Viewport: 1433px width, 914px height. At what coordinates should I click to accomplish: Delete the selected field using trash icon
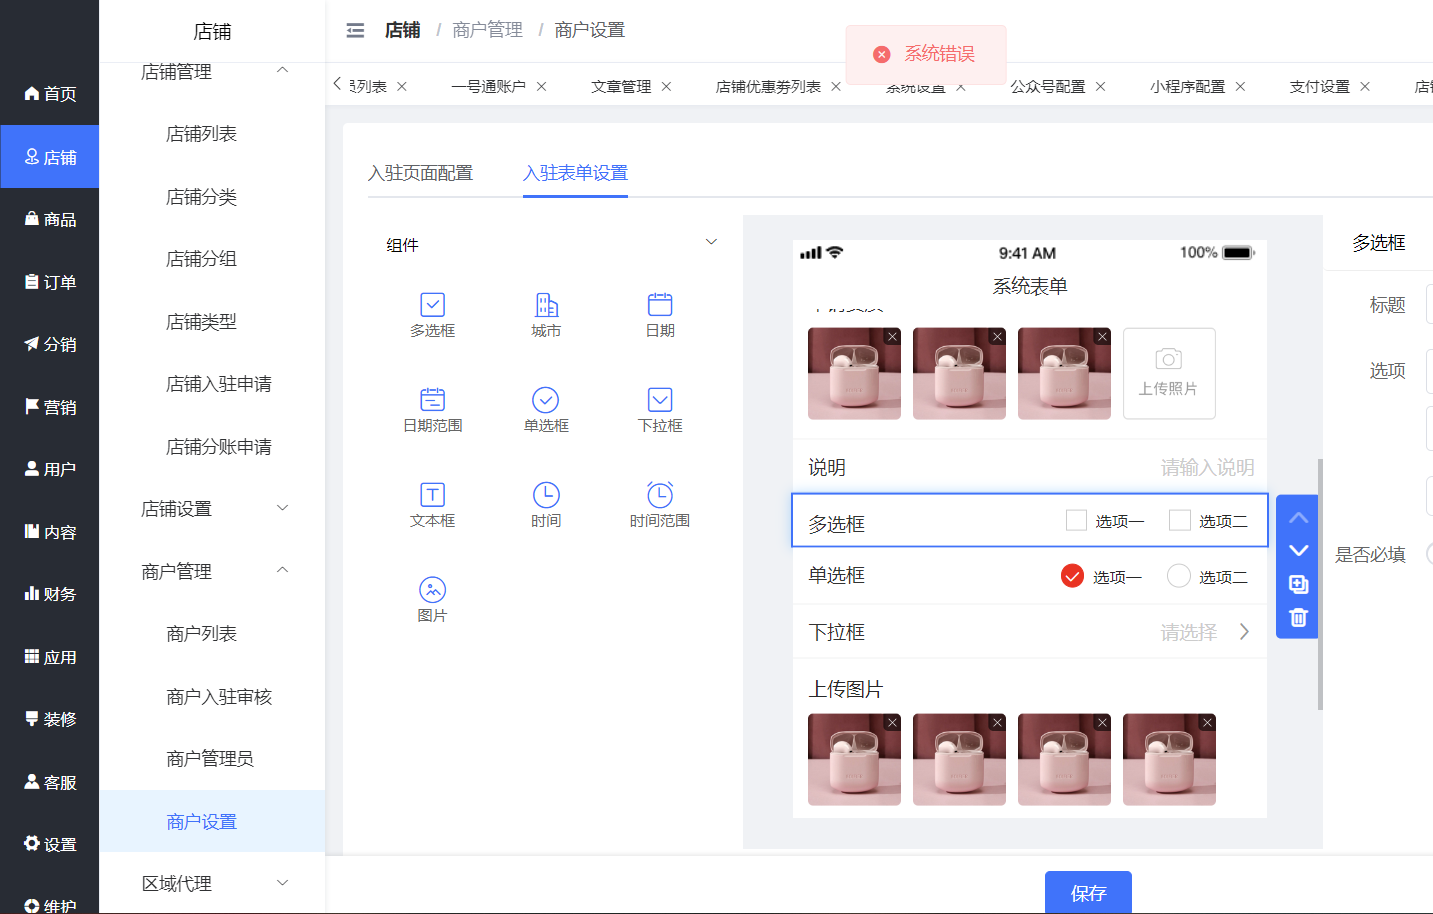(1298, 618)
